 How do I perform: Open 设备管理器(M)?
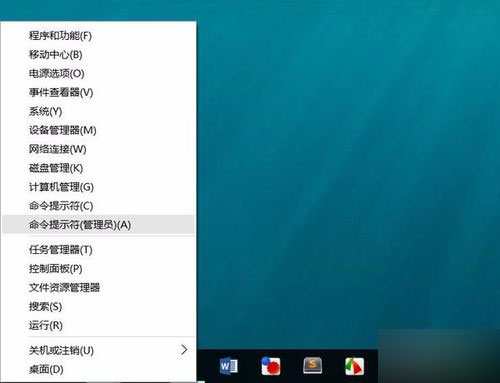[x=98, y=130]
